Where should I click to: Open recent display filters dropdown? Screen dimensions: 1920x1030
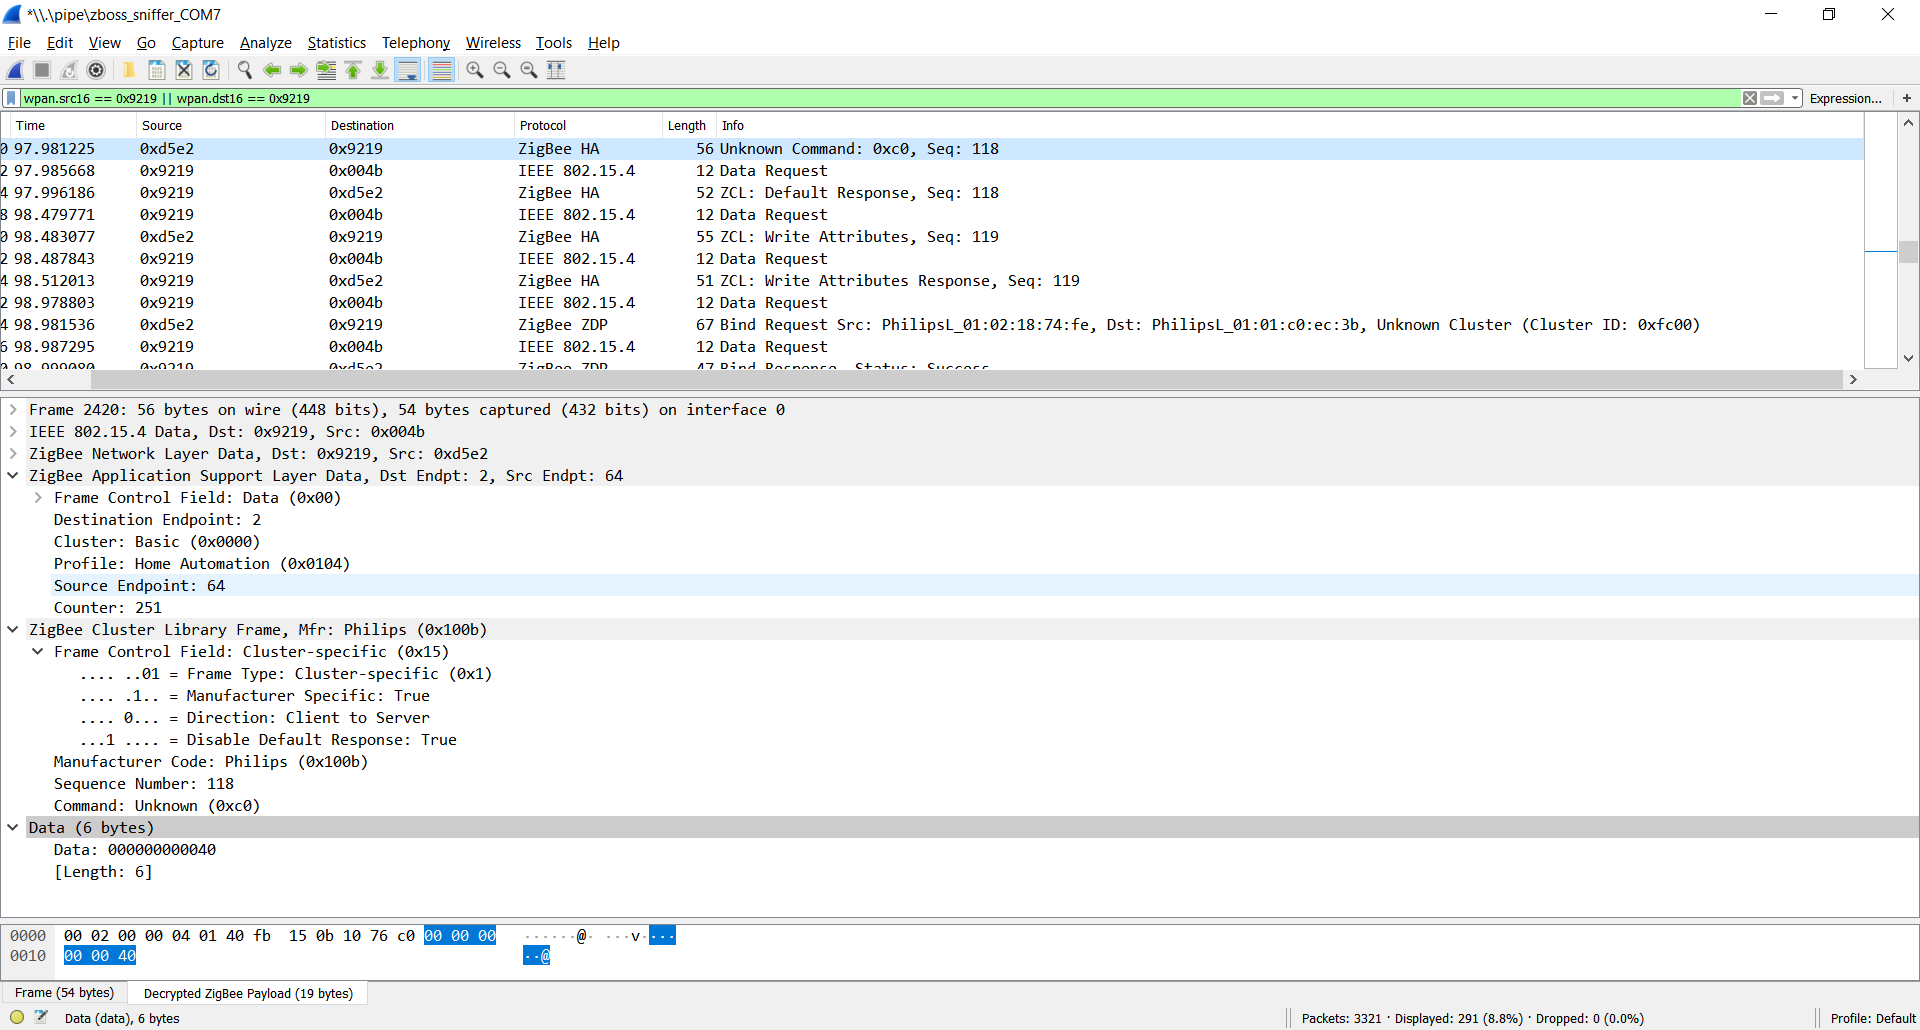[x=1795, y=98]
